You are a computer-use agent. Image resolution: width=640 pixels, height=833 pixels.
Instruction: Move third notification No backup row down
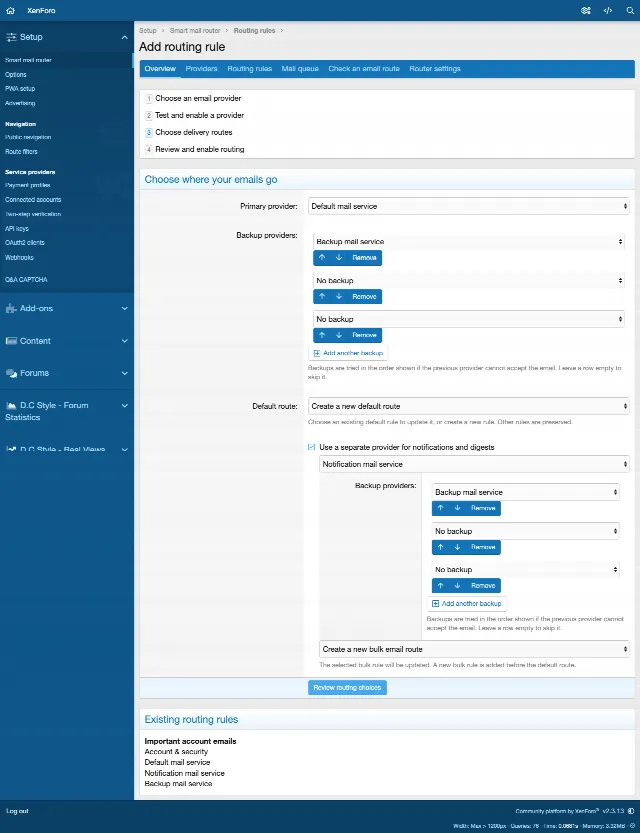[x=457, y=585]
